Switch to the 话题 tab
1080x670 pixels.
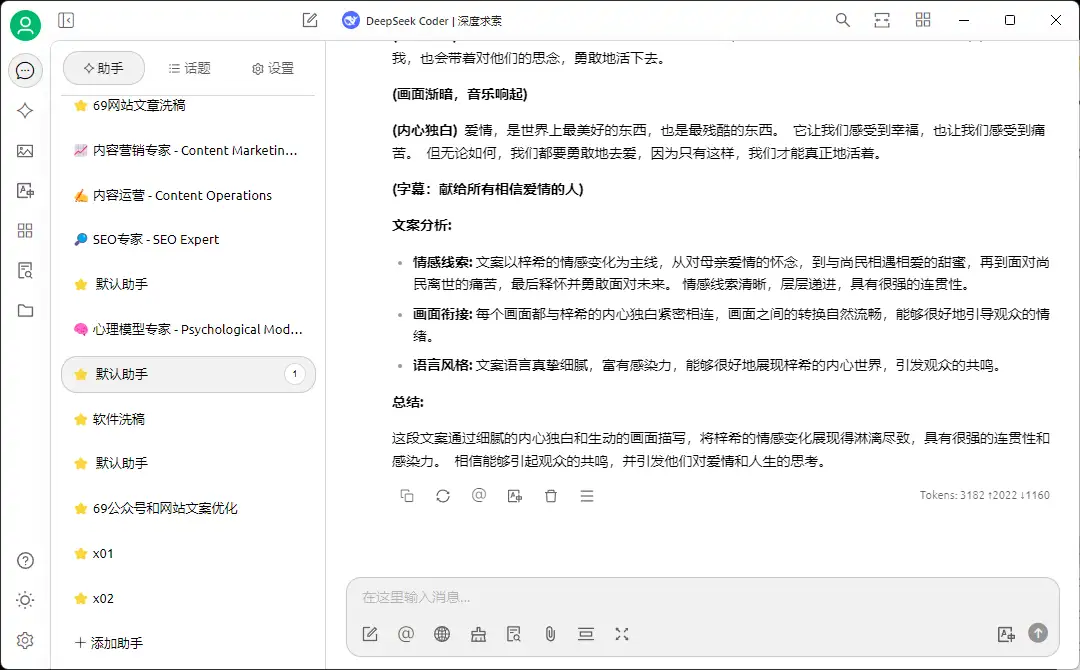coord(190,68)
